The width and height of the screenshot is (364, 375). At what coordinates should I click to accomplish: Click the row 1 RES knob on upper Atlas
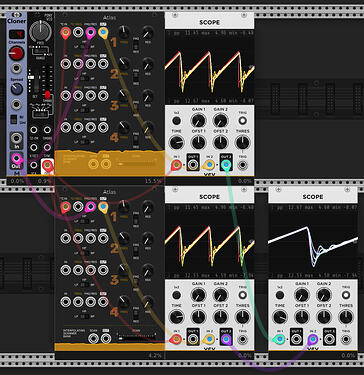coord(147,33)
